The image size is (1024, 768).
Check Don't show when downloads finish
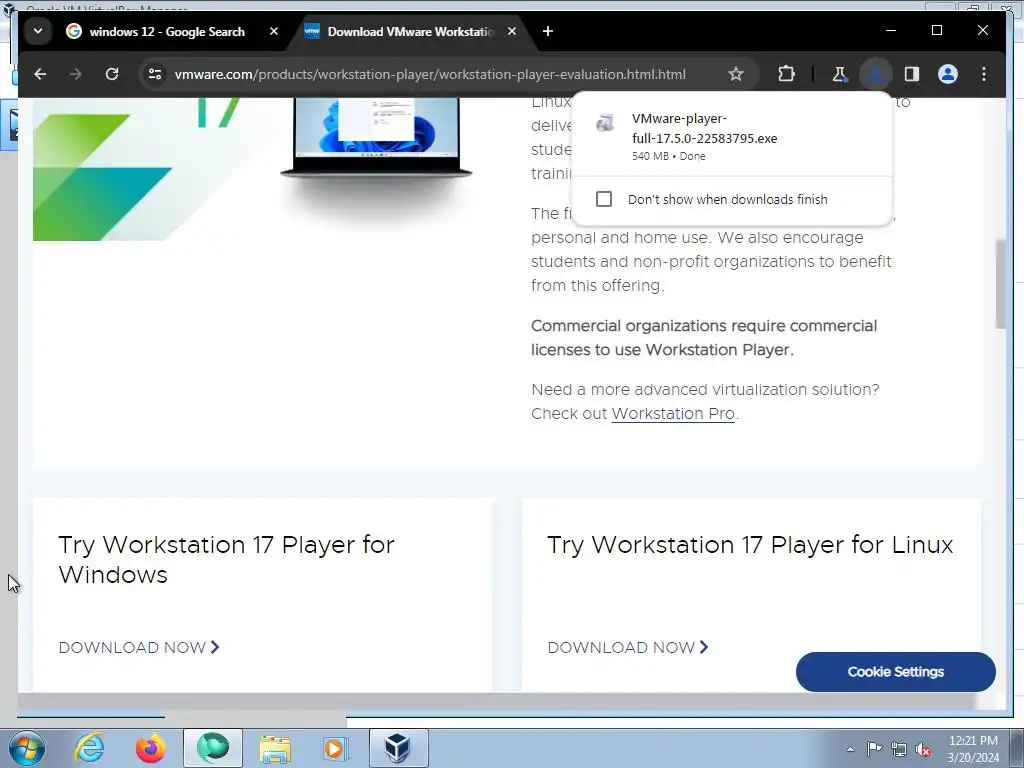pos(604,199)
